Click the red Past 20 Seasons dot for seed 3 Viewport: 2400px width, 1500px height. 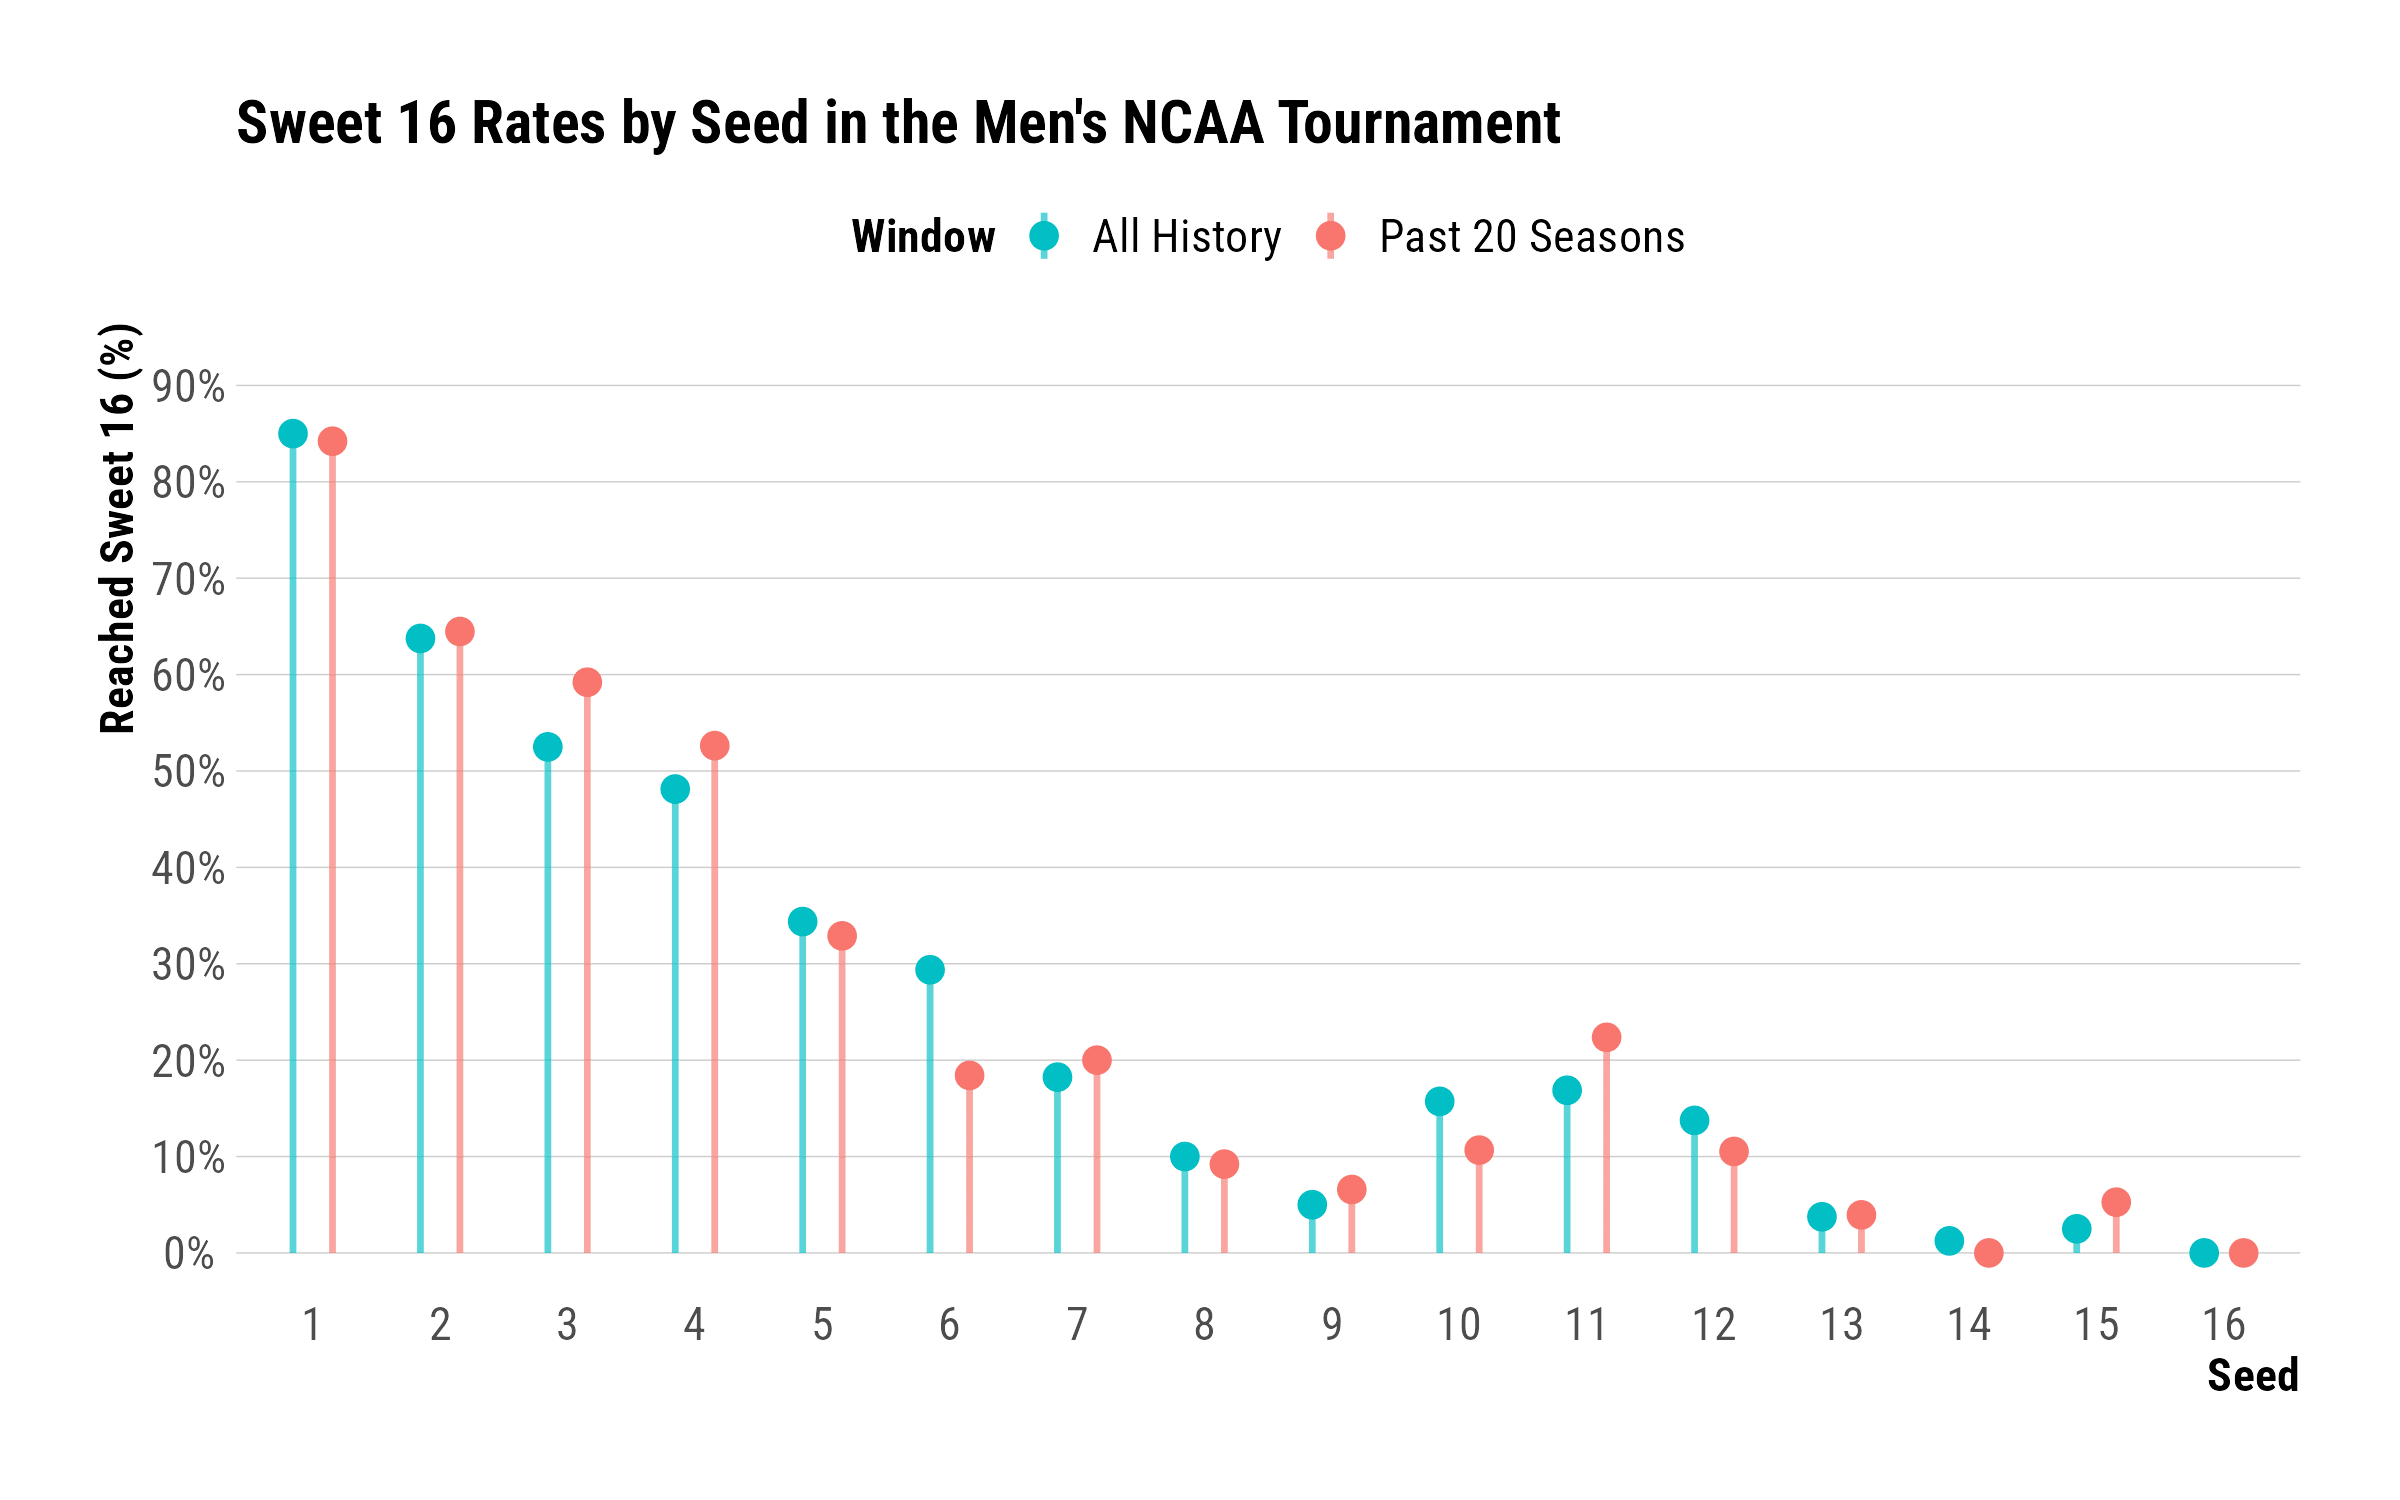point(587,682)
